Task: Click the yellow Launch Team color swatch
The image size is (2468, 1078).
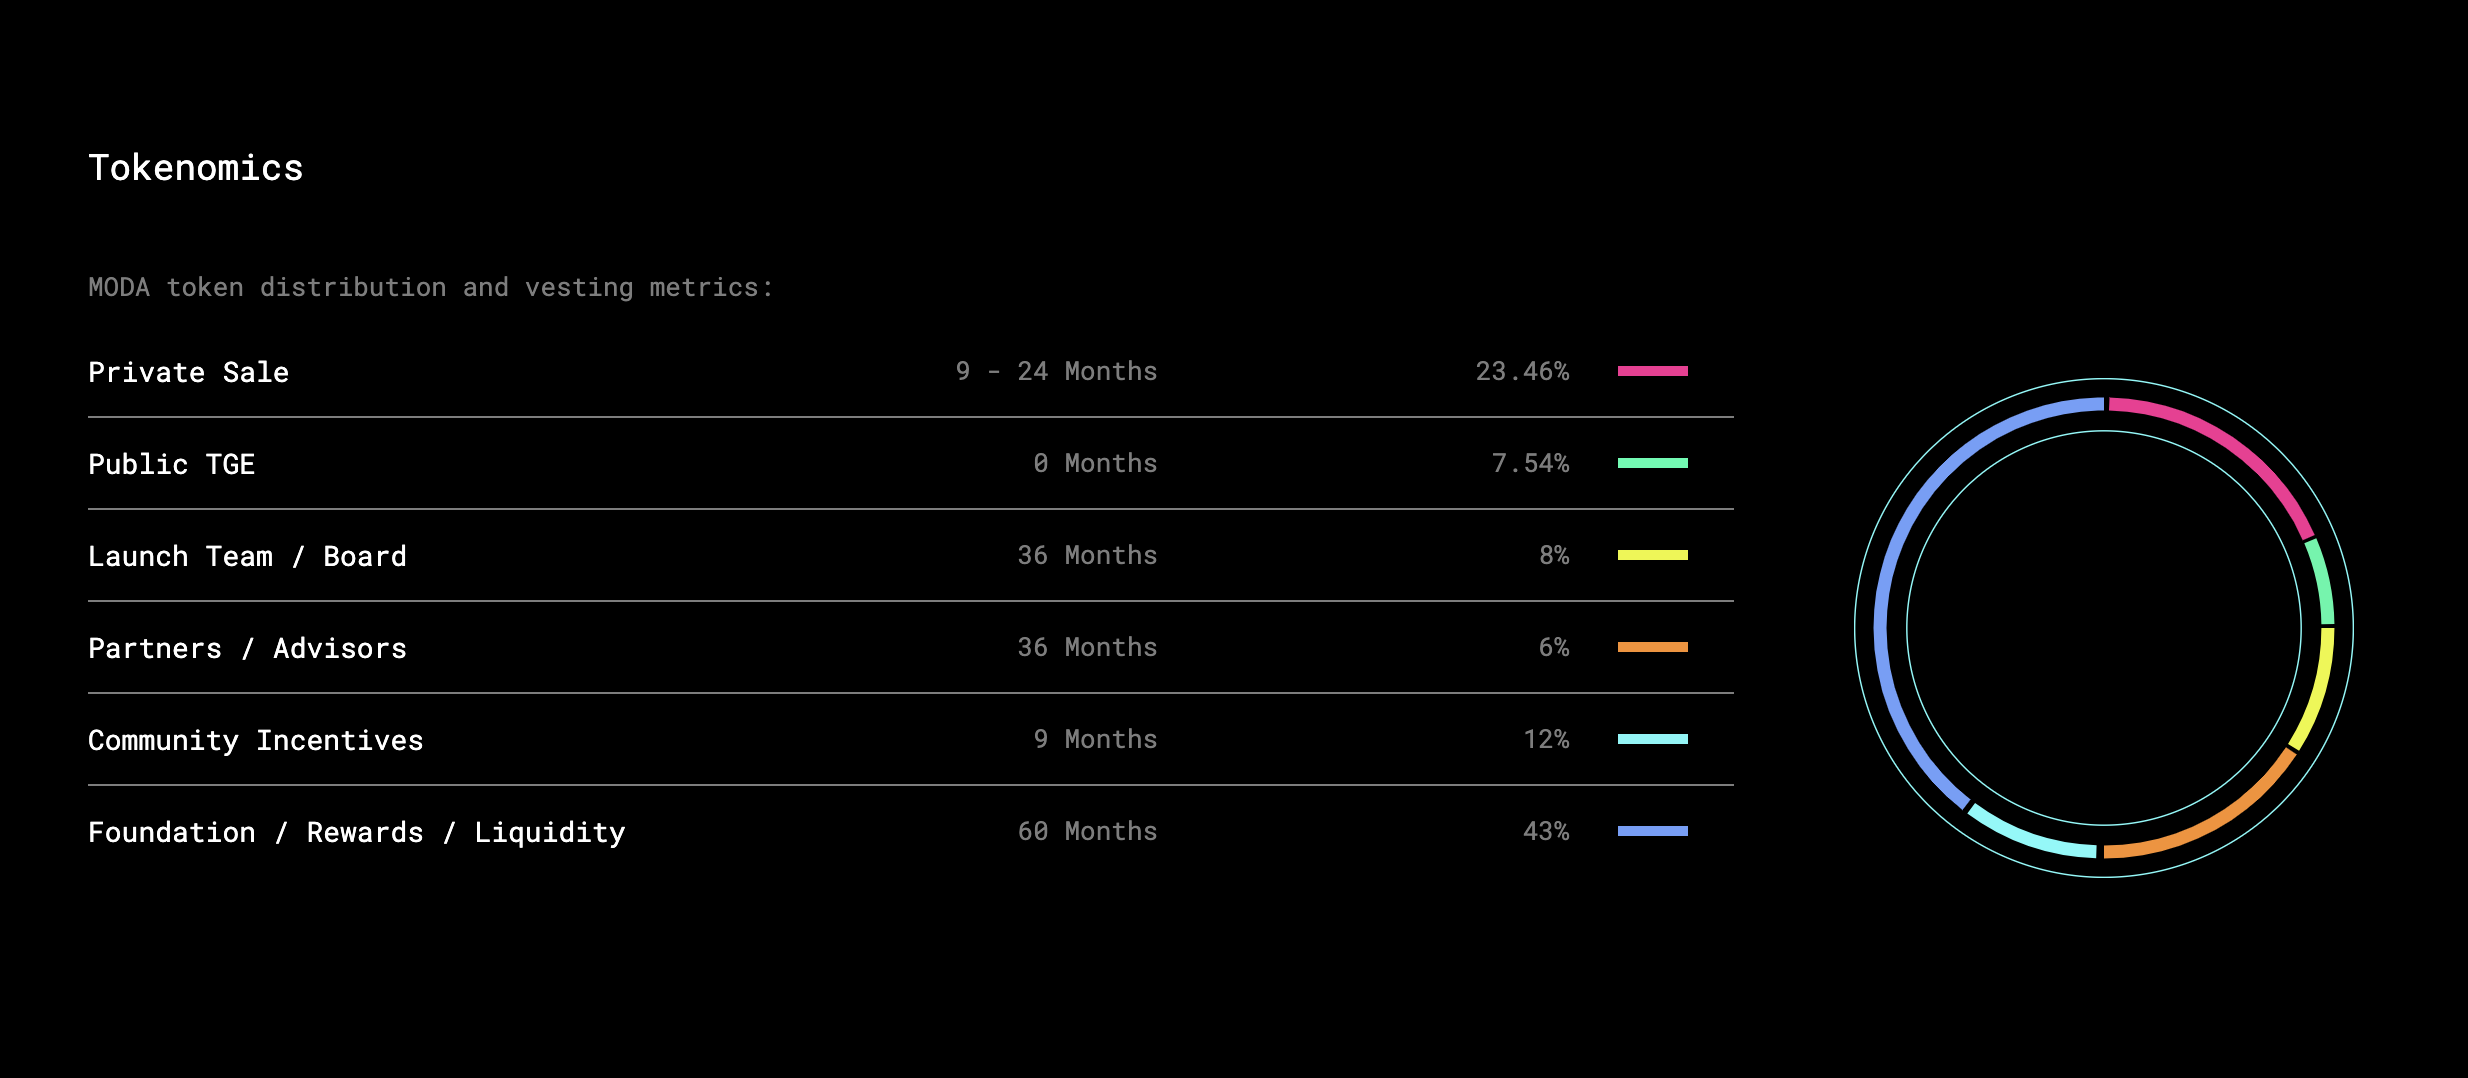Action: pos(1652,555)
